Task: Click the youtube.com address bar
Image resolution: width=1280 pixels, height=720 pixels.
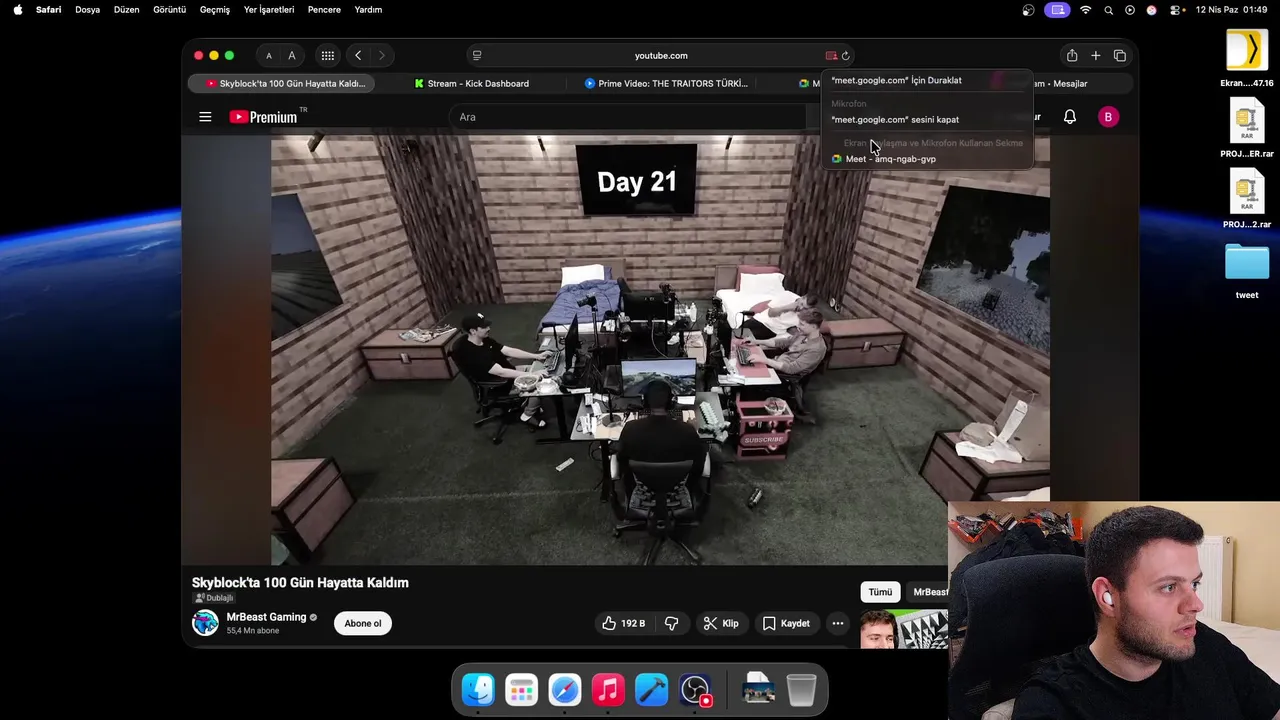Action: click(661, 56)
